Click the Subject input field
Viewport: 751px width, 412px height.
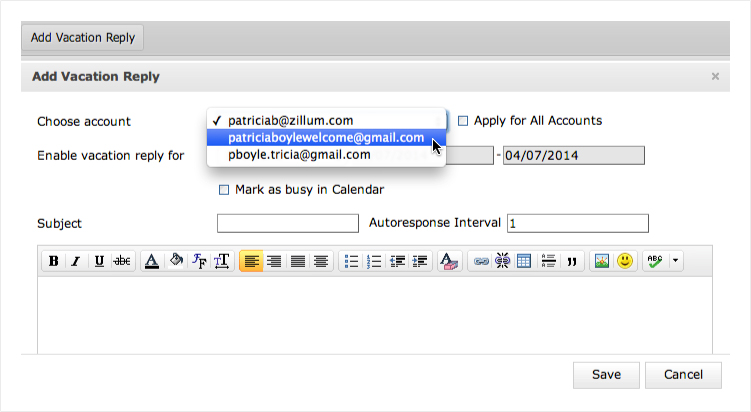(x=288, y=223)
